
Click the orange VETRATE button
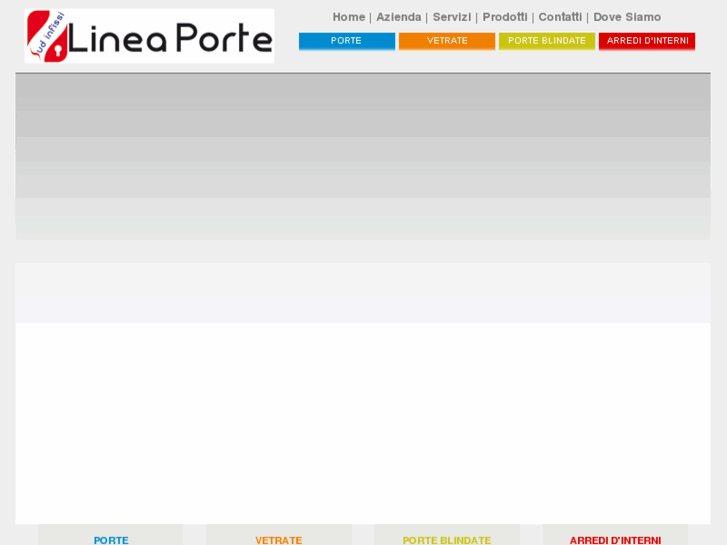(447, 41)
